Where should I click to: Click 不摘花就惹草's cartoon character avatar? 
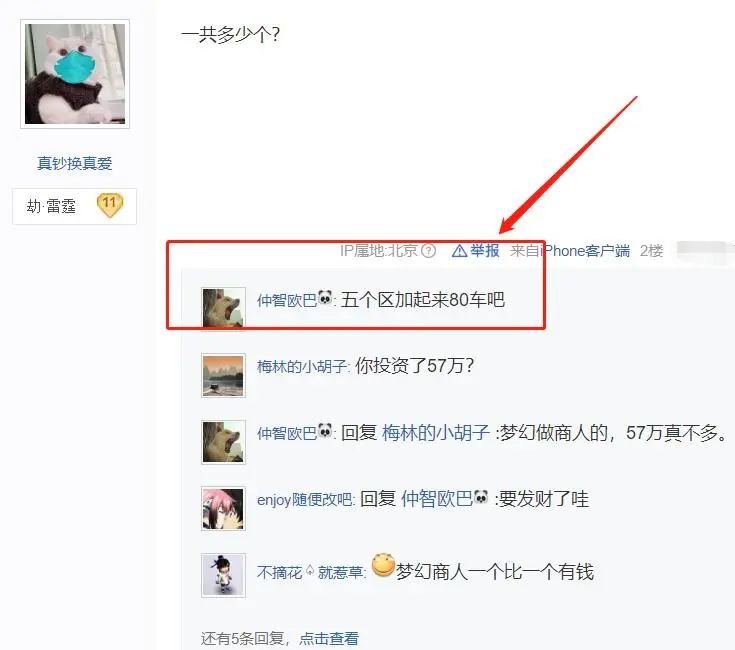coord(224,575)
